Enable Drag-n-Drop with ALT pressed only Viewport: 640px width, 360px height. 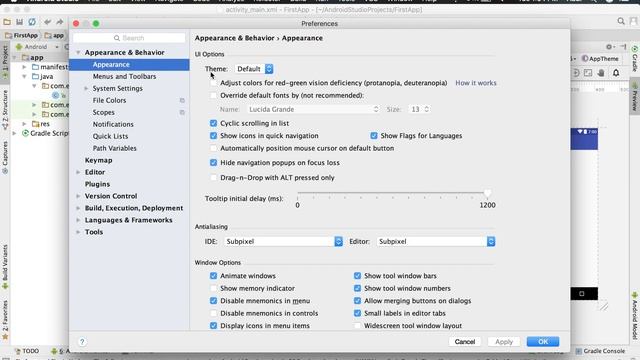[x=213, y=178]
